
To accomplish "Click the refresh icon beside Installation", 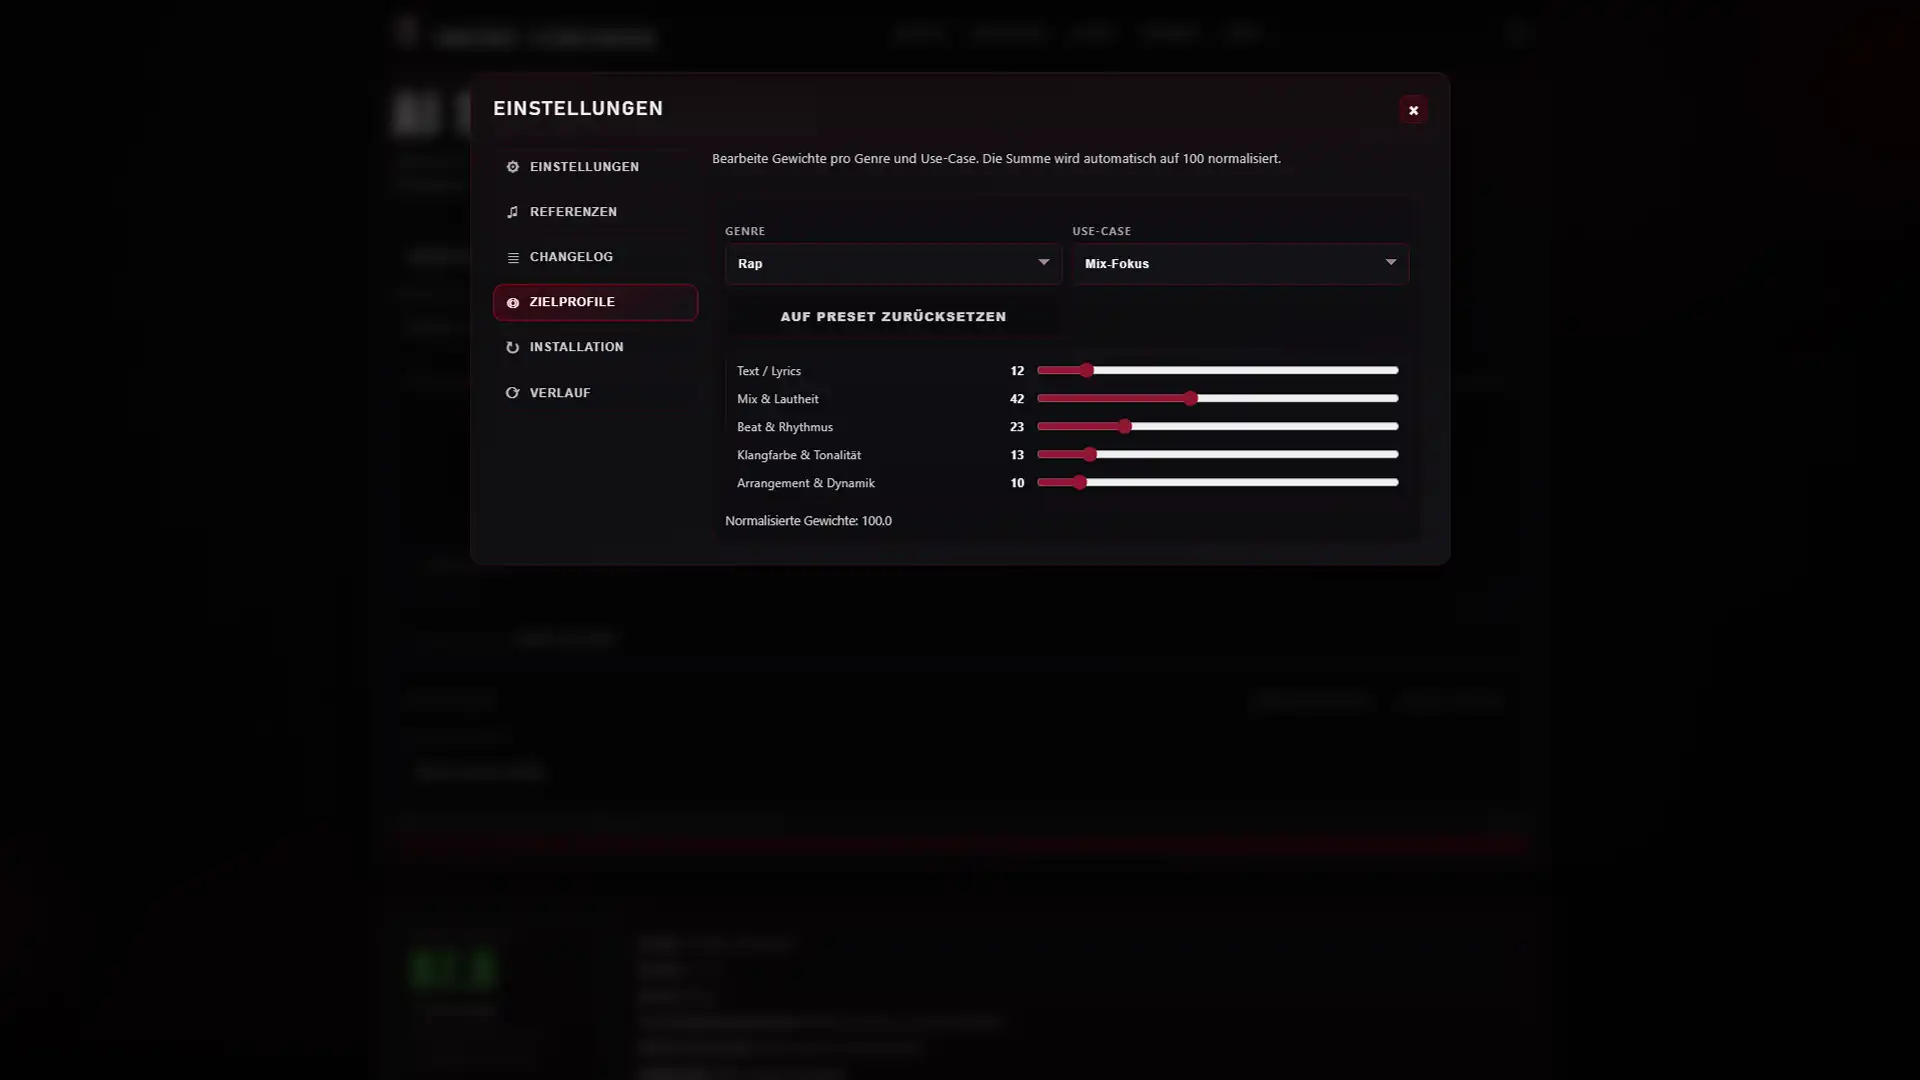I will click(x=513, y=348).
